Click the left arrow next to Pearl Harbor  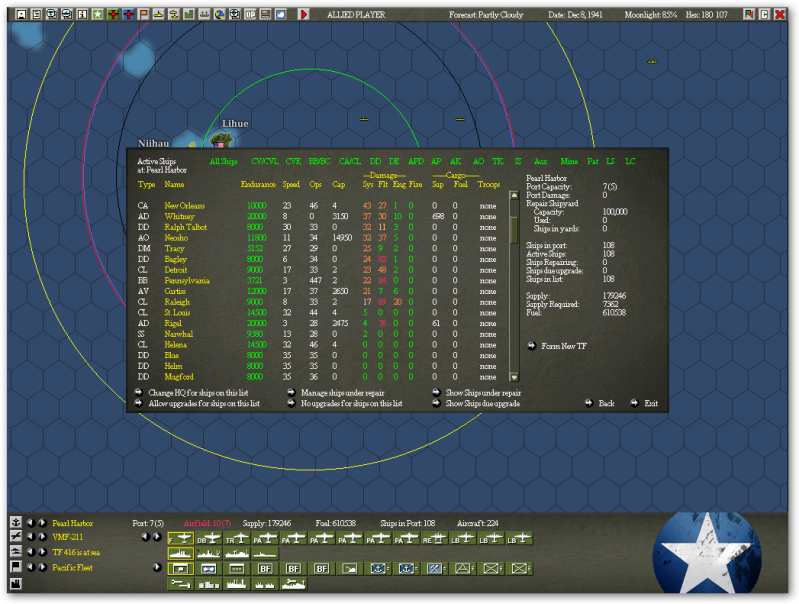31,522
